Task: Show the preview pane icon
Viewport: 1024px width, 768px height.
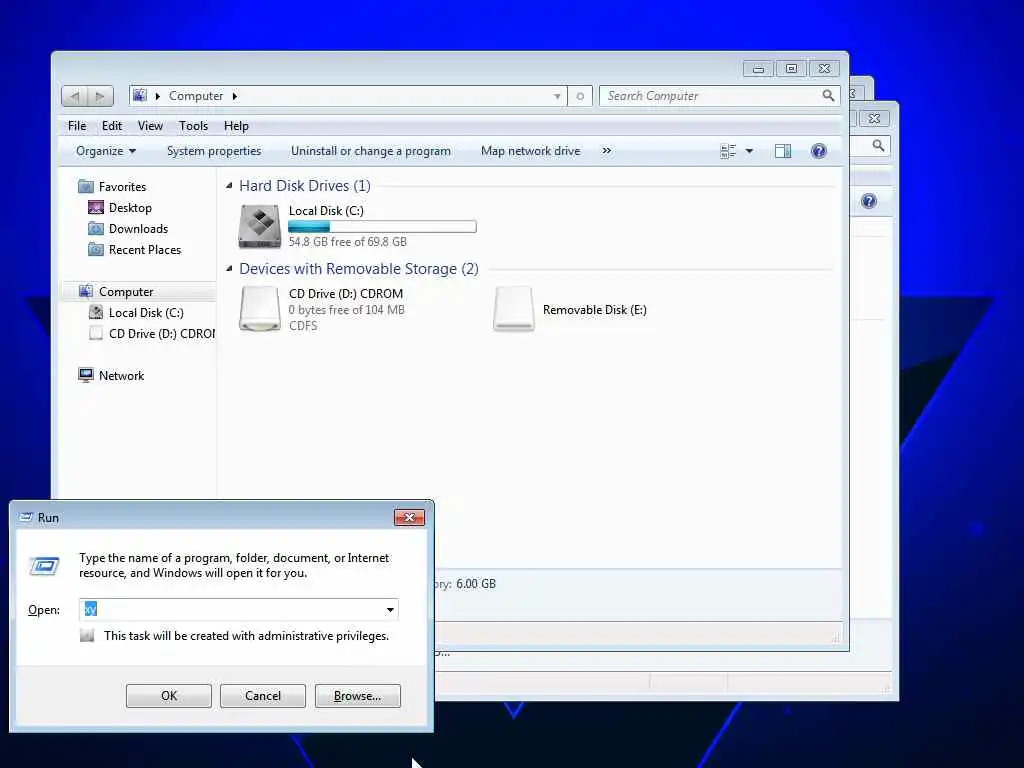Action: coord(782,151)
